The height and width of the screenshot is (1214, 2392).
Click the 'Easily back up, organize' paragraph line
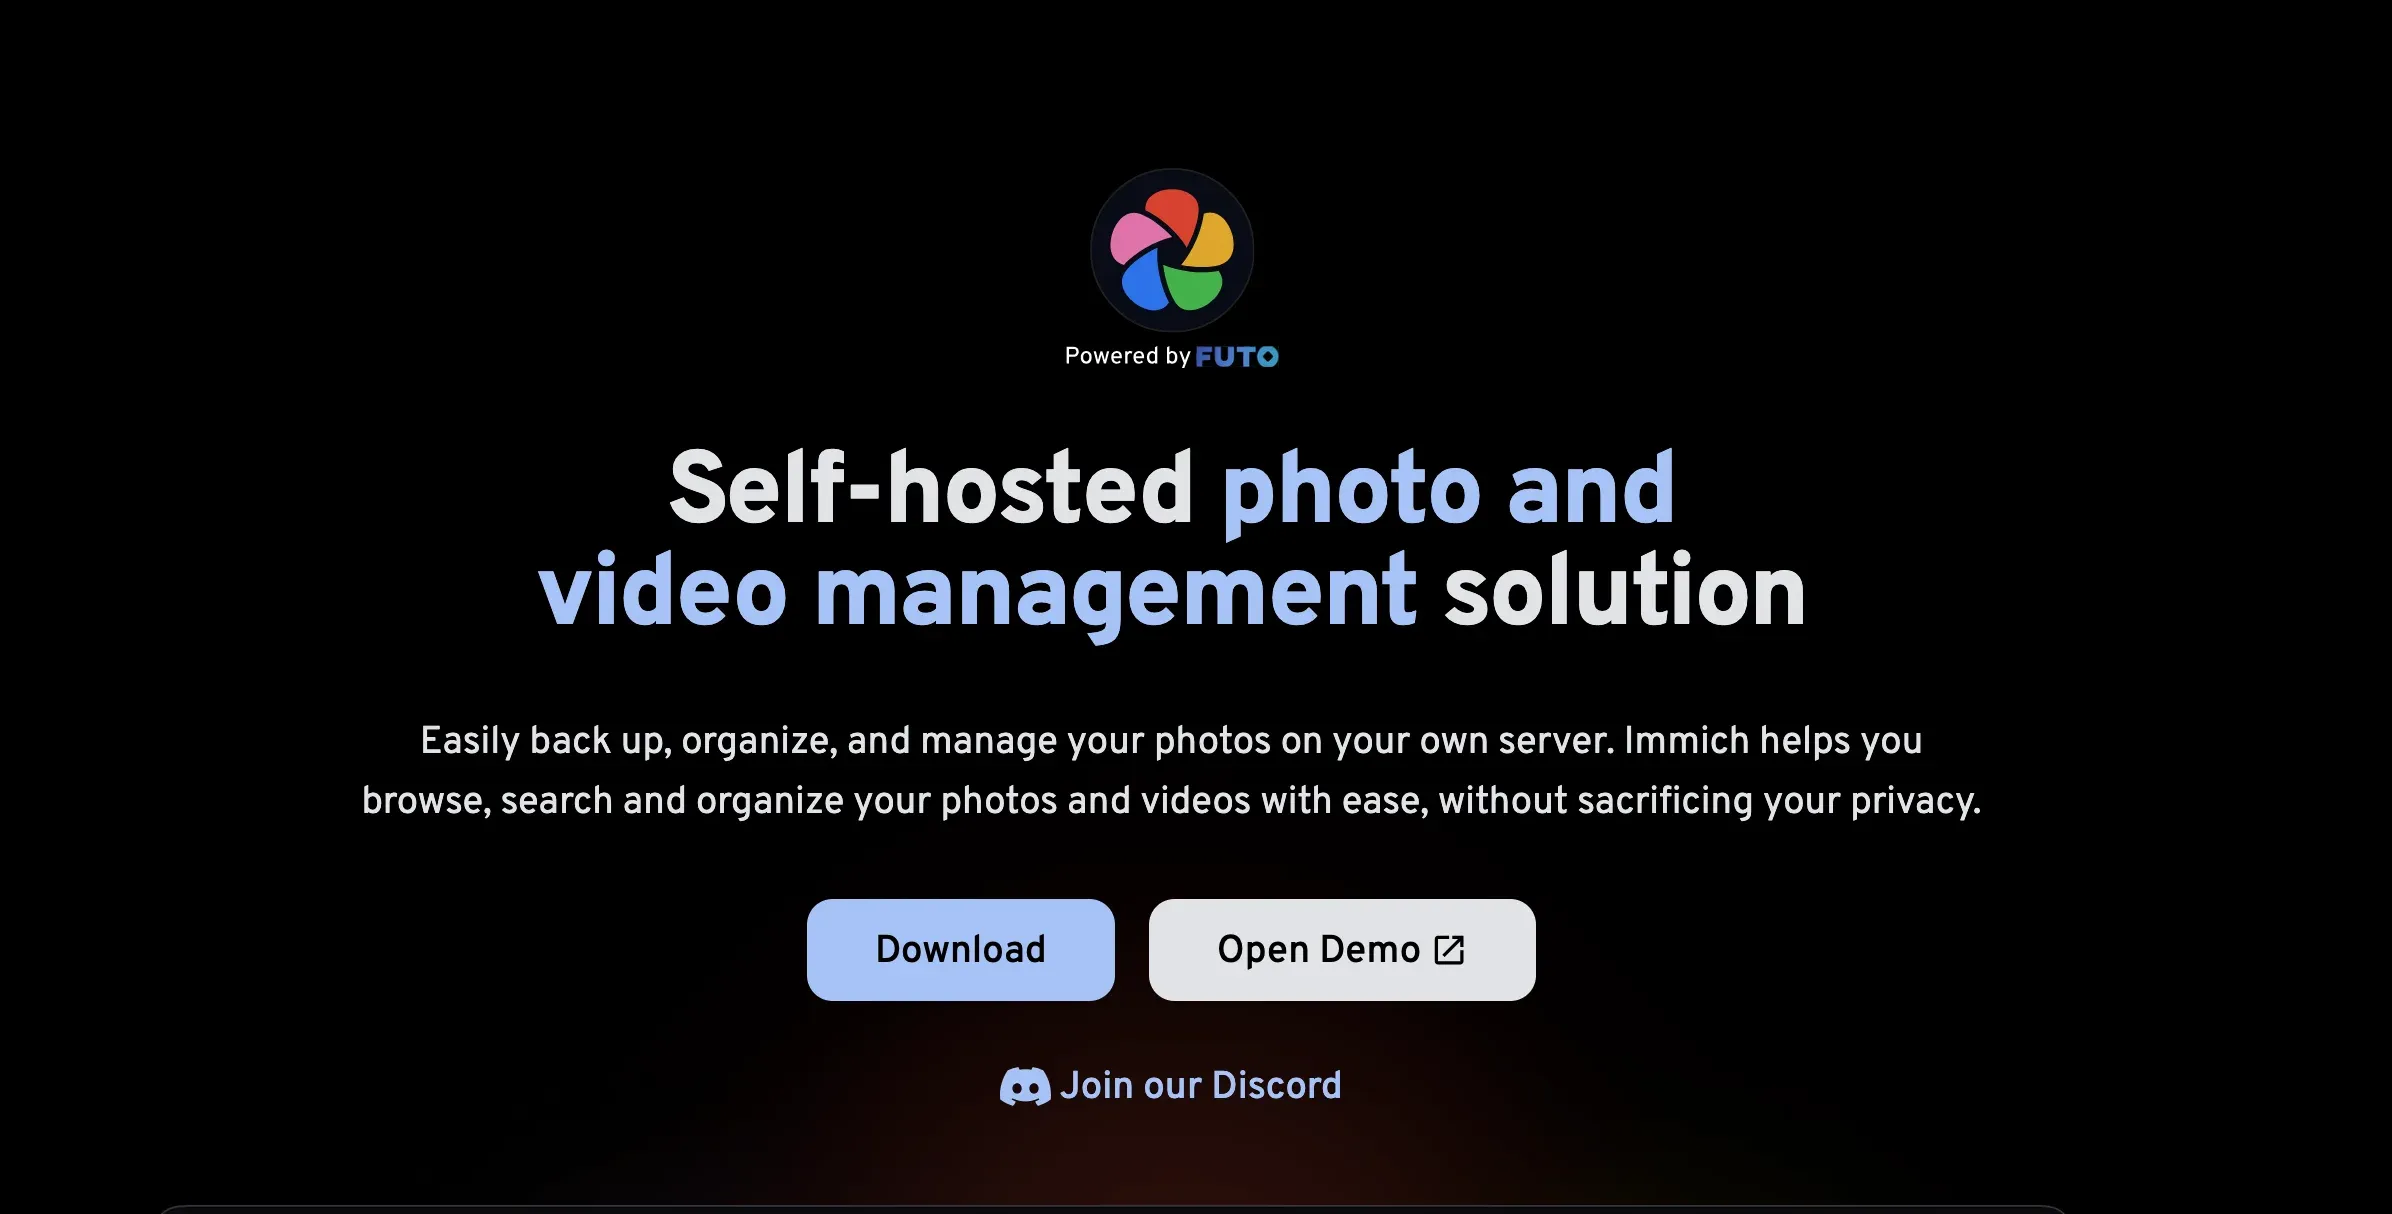click(1171, 741)
